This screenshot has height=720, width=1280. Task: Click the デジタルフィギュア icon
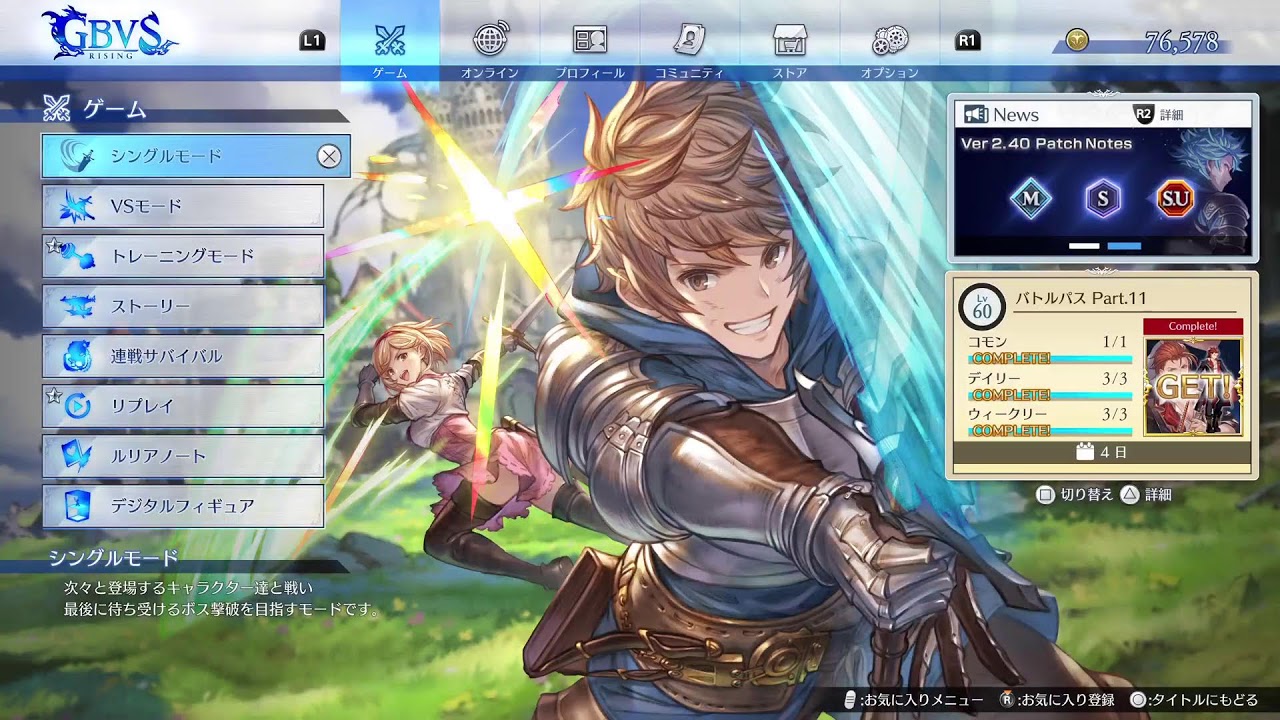point(77,506)
